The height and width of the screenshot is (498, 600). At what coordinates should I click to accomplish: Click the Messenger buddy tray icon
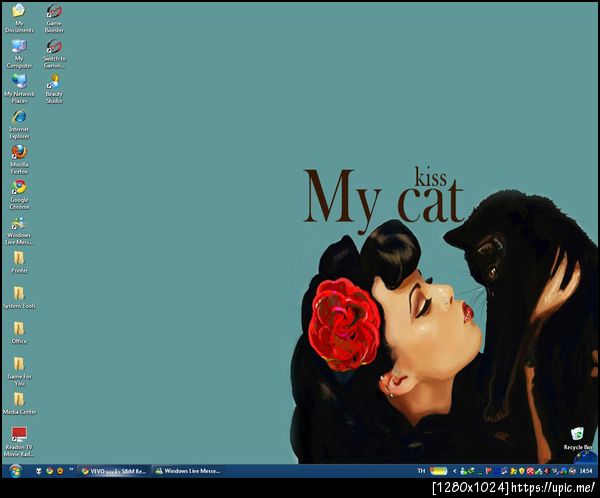tap(463, 471)
